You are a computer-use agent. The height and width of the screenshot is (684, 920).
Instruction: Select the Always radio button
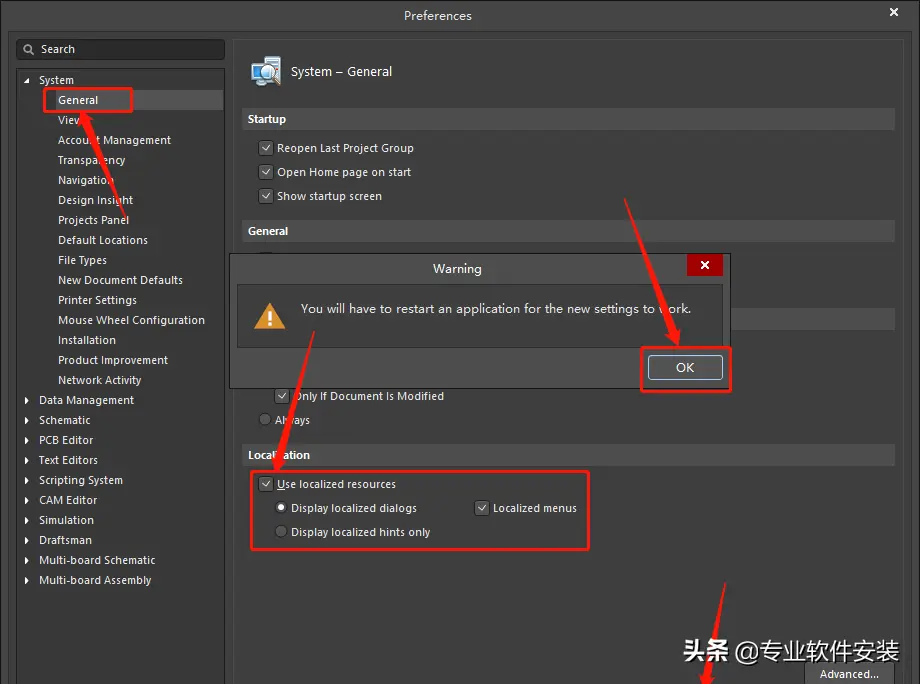click(265, 419)
